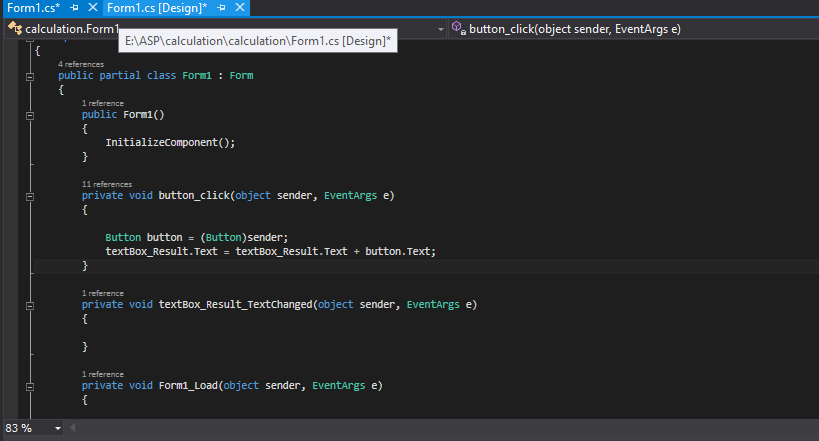Collapse the Form1_Load method block
Image resolution: width=819 pixels, height=441 pixels.
[x=30, y=385]
